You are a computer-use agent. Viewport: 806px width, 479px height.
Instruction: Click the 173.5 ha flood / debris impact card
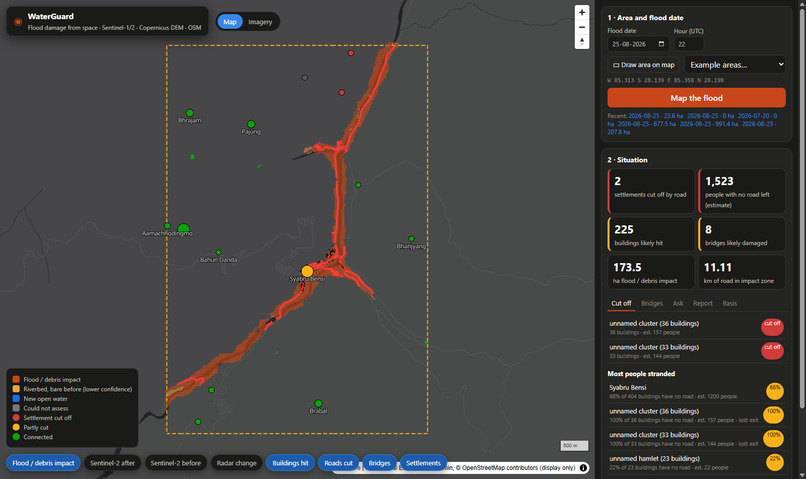click(x=651, y=272)
